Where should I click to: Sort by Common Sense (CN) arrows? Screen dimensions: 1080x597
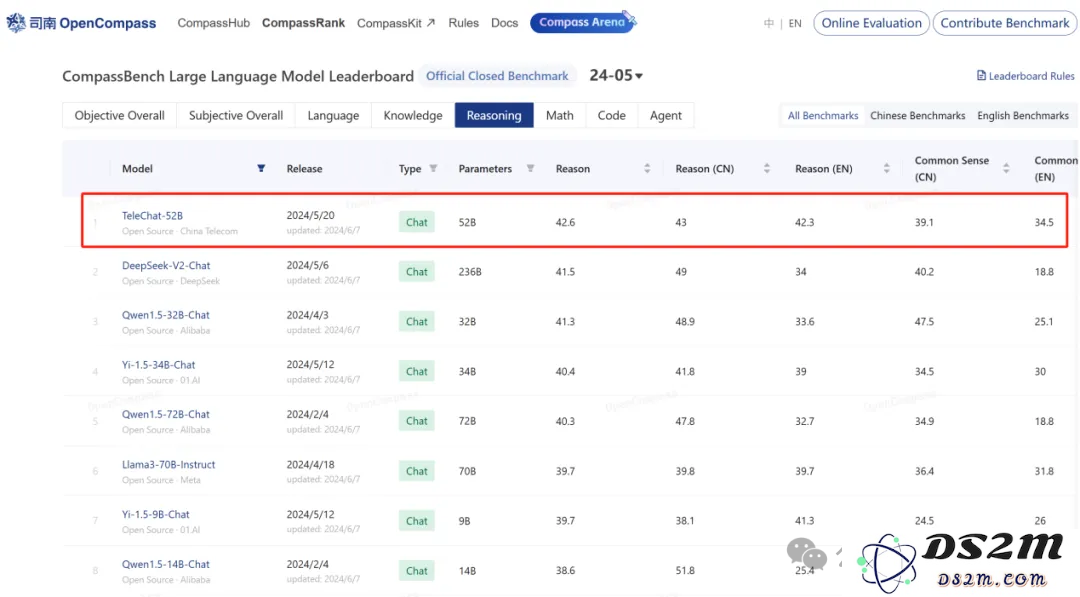[x=1006, y=168]
